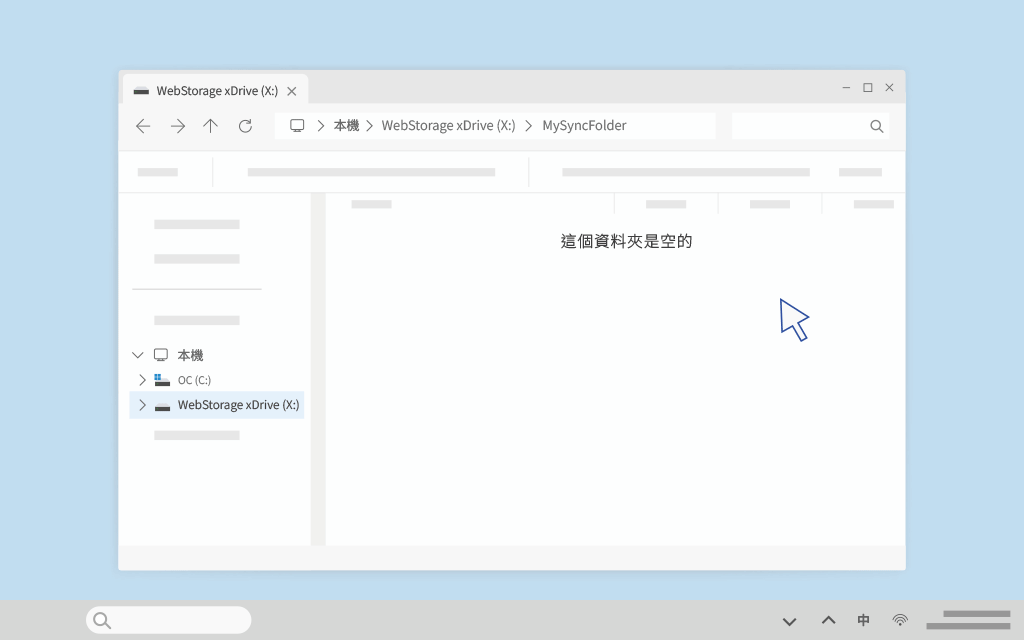The image size is (1024, 640).
Task: Click the search magnifier in Explorer
Action: (876, 126)
